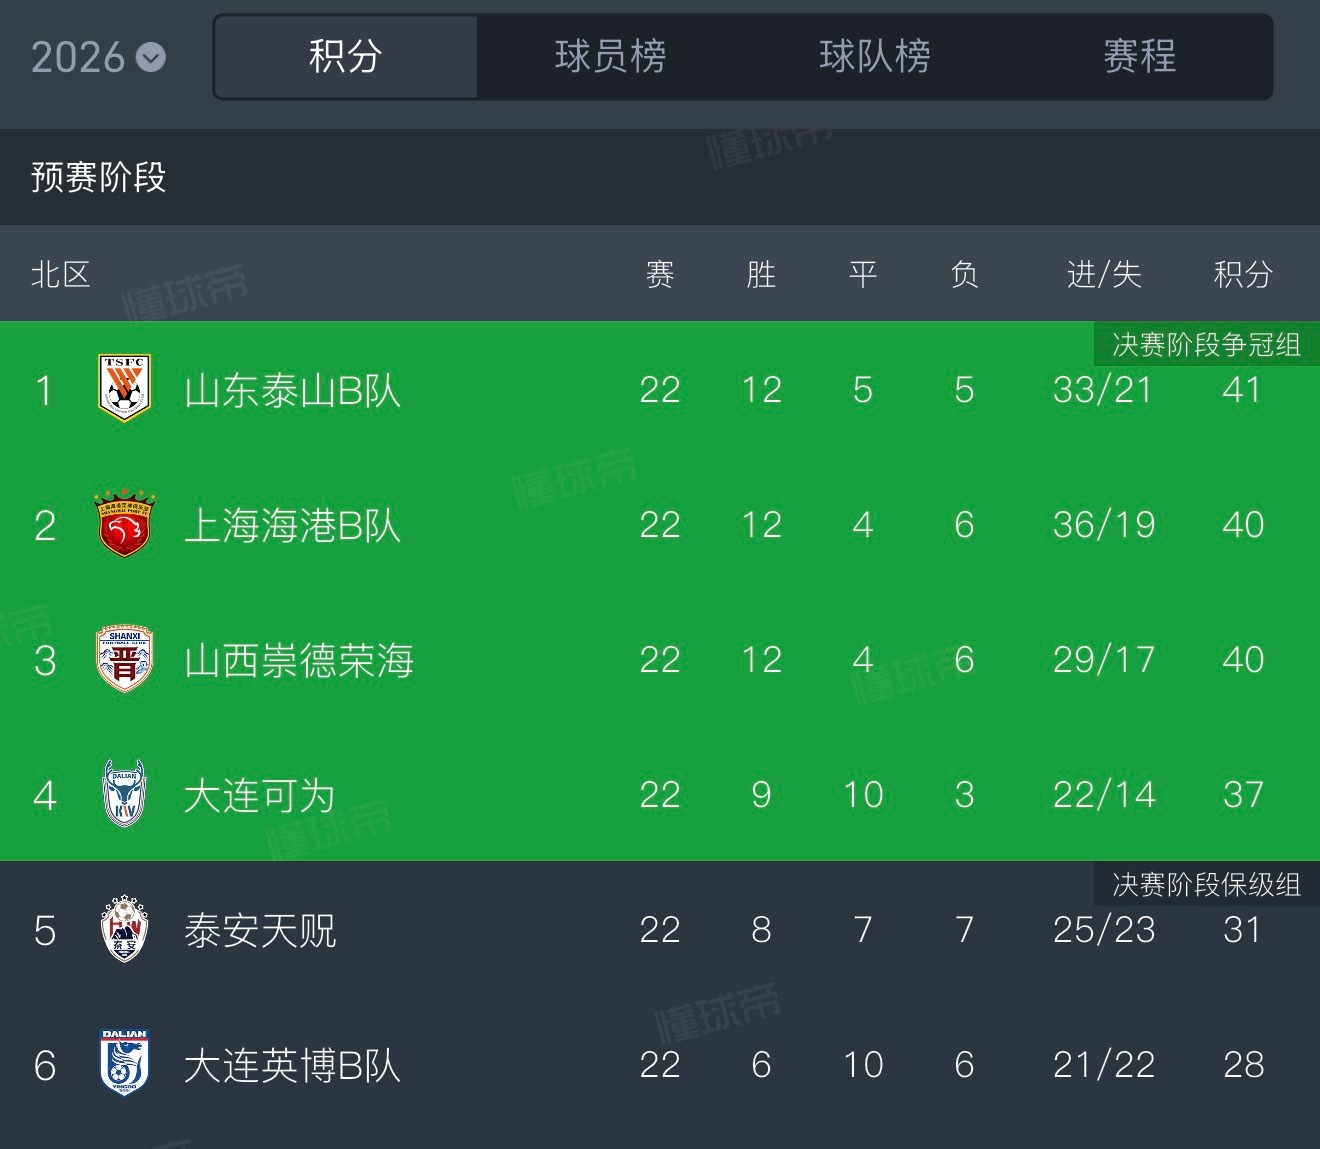
Task: Click the 预赛阶段 section header
Action: pyautogui.click(x=98, y=177)
